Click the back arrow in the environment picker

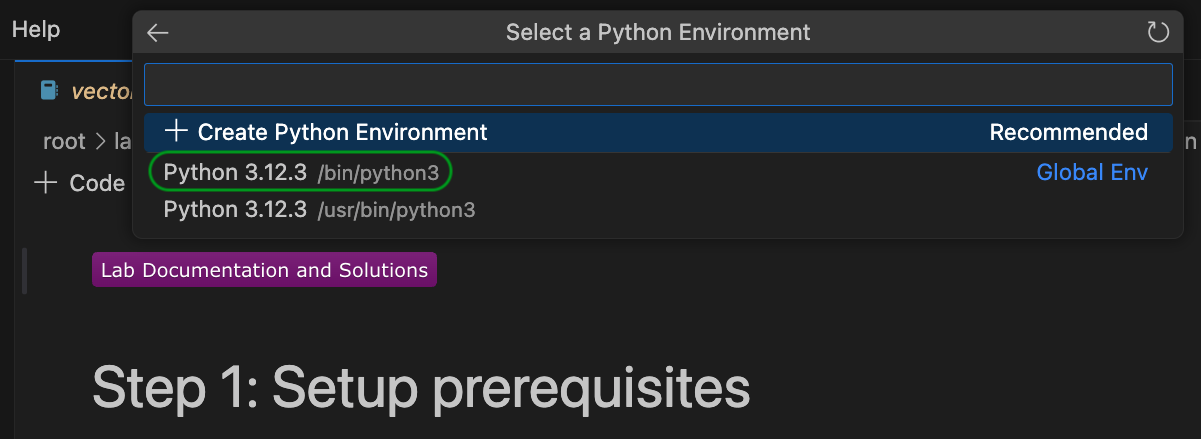tap(158, 33)
